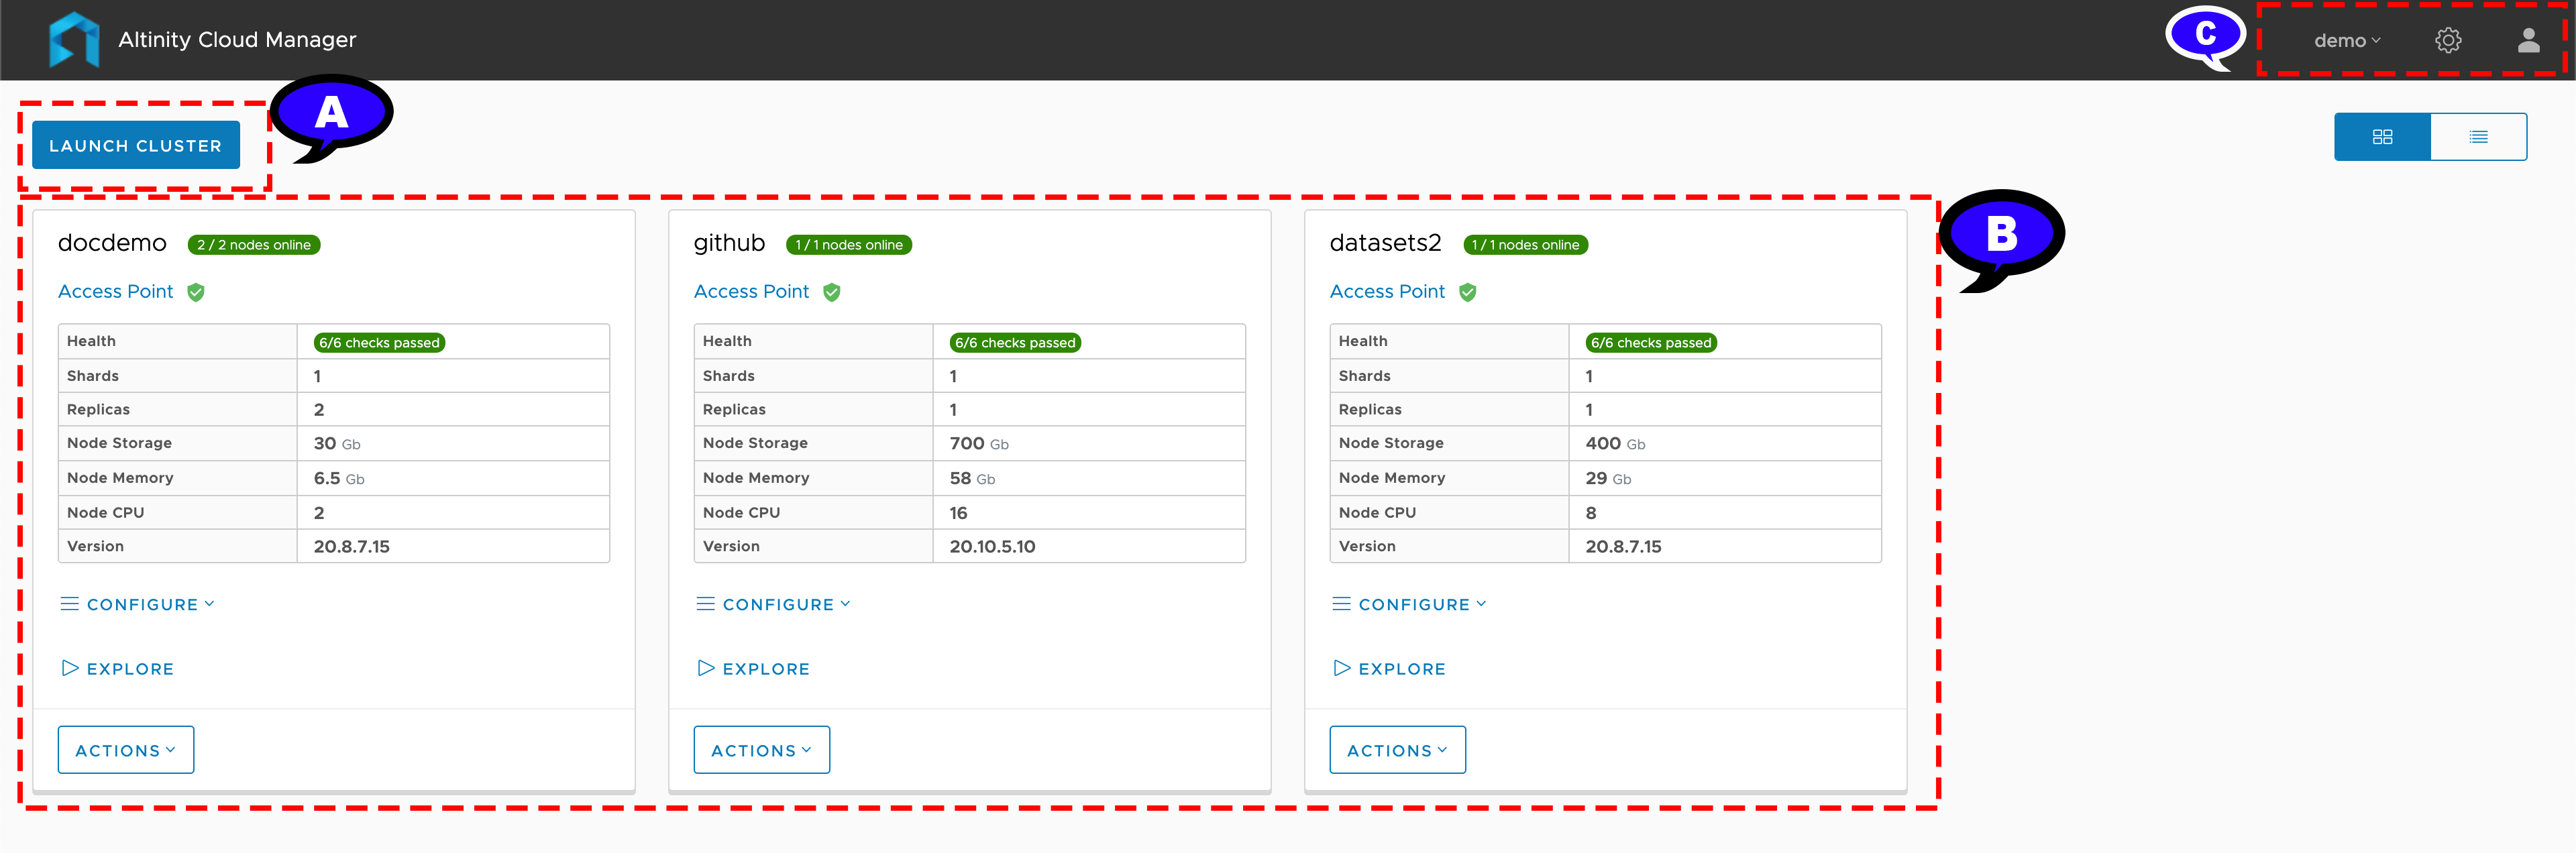Click the datasets2 cluster name
This screenshot has height=853, width=2576.
[1386, 243]
